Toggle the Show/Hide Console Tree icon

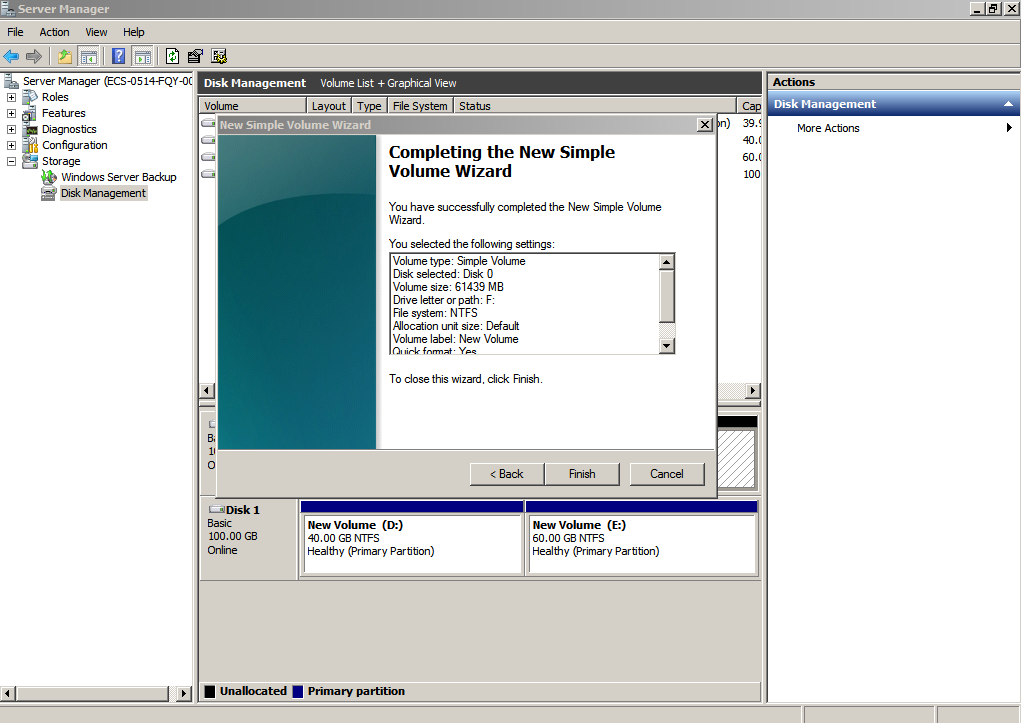[88, 57]
